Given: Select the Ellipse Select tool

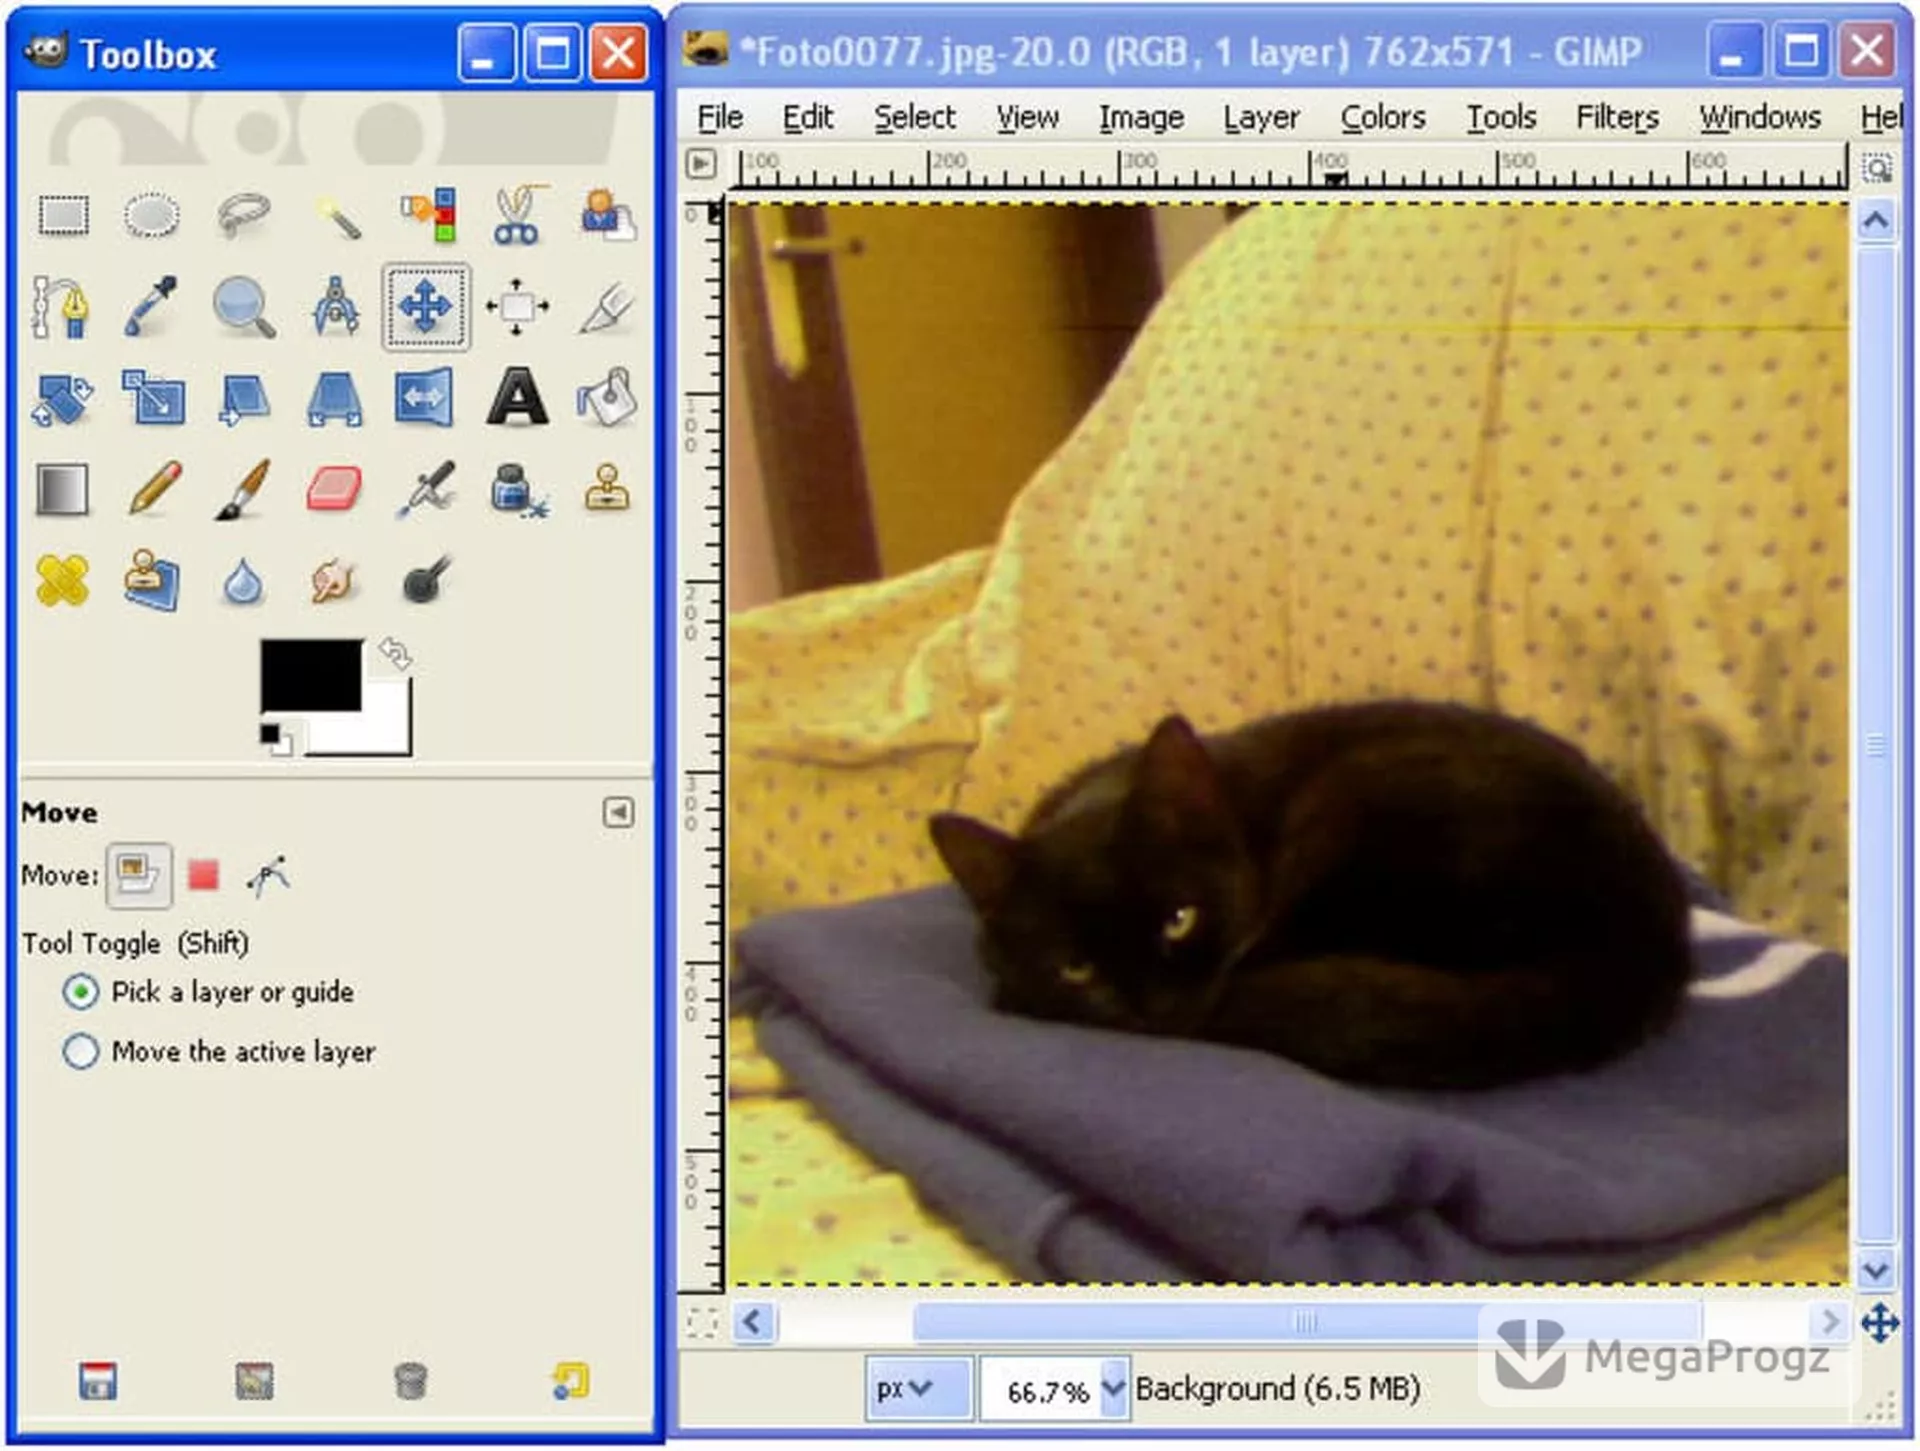Looking at the screenshot, I should [x=152, y=215].
